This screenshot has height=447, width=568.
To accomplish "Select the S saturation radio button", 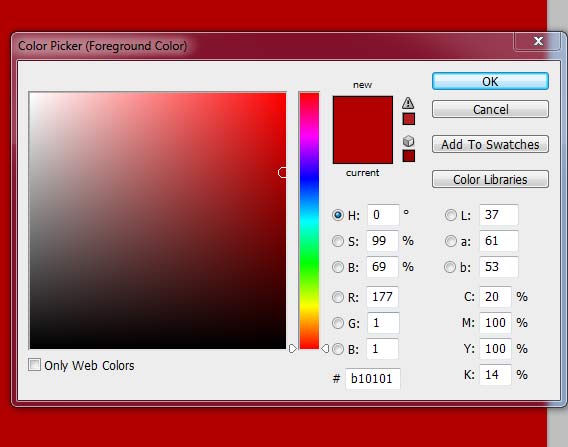I will click(x=338, y=241).
